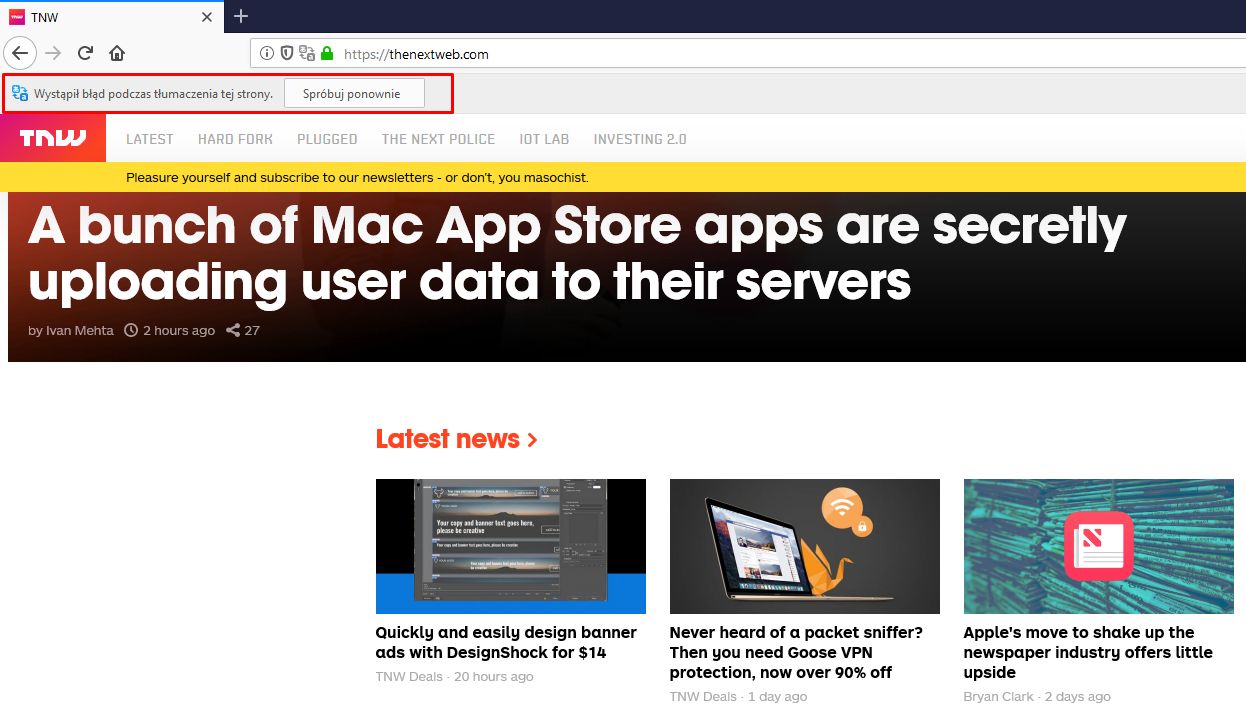1246x721 pixels.
Task: Click the Apple News icon thumbnail
Action: 1099,546
